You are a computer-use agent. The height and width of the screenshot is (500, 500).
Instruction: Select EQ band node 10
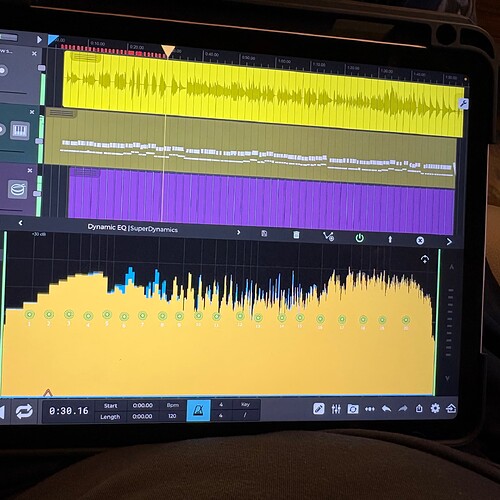point(198,315)
